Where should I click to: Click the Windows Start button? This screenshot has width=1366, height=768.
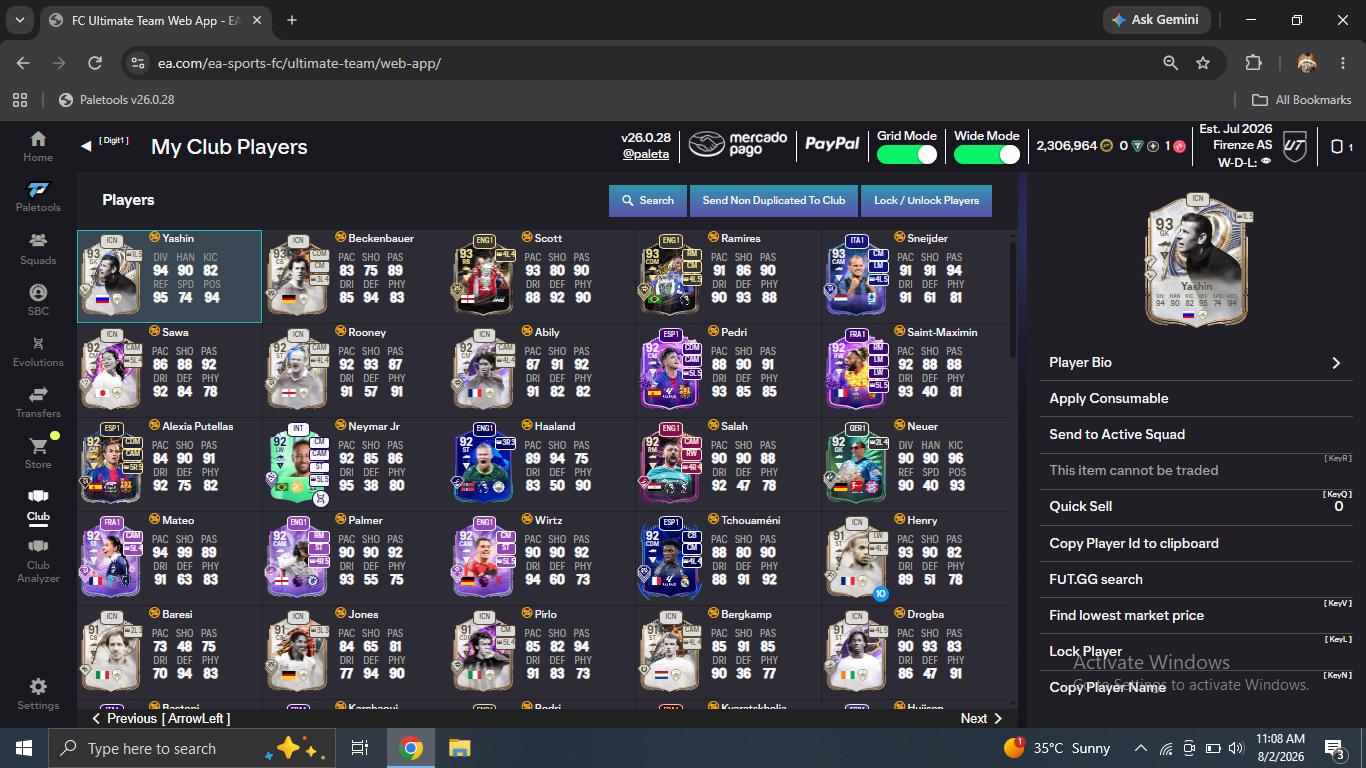(23, 748)
